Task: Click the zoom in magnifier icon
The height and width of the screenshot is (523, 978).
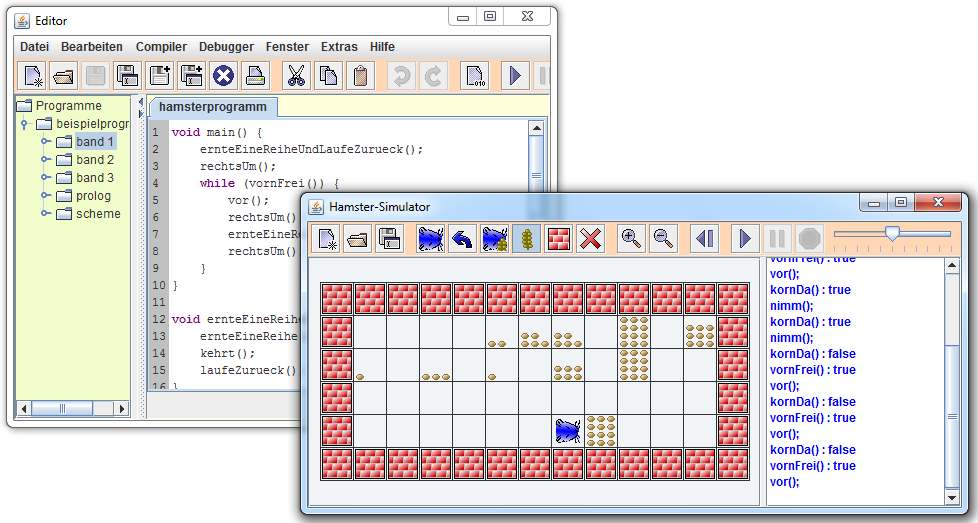Action: (x=631, y=238)
